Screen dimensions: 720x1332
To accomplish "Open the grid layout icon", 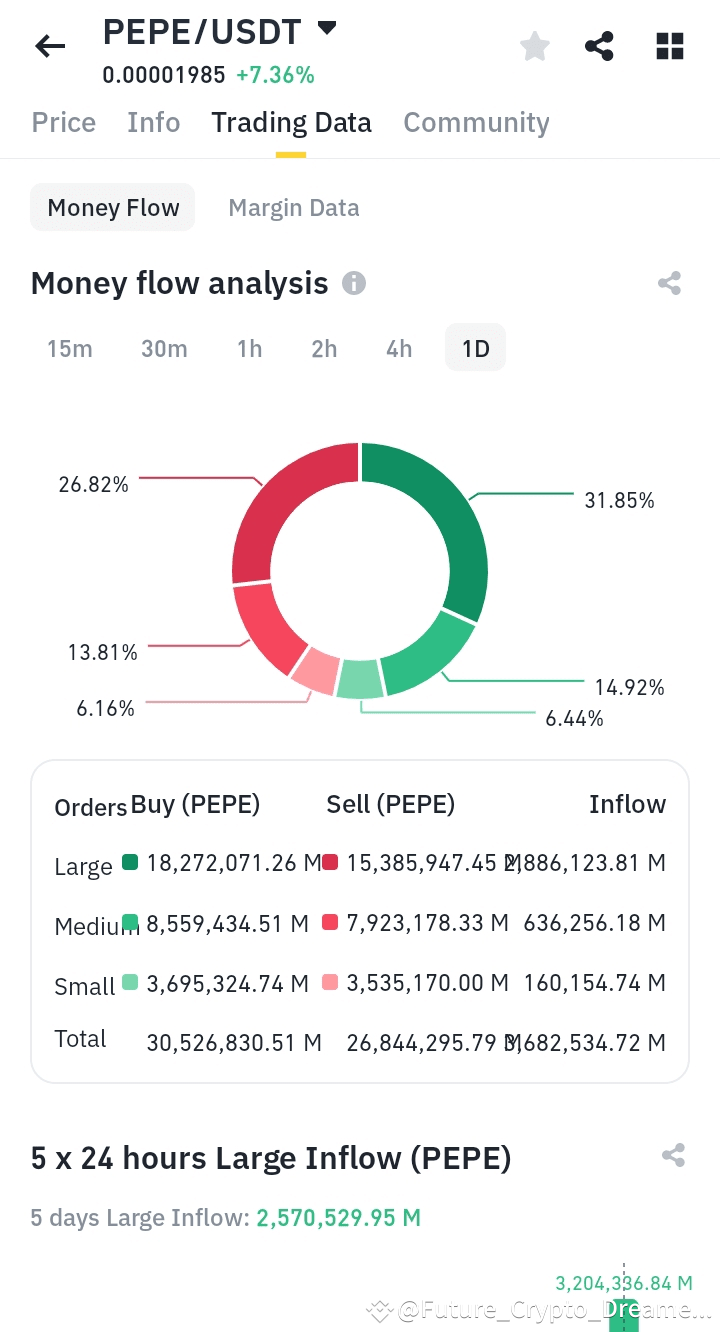I will click(669, 46).
